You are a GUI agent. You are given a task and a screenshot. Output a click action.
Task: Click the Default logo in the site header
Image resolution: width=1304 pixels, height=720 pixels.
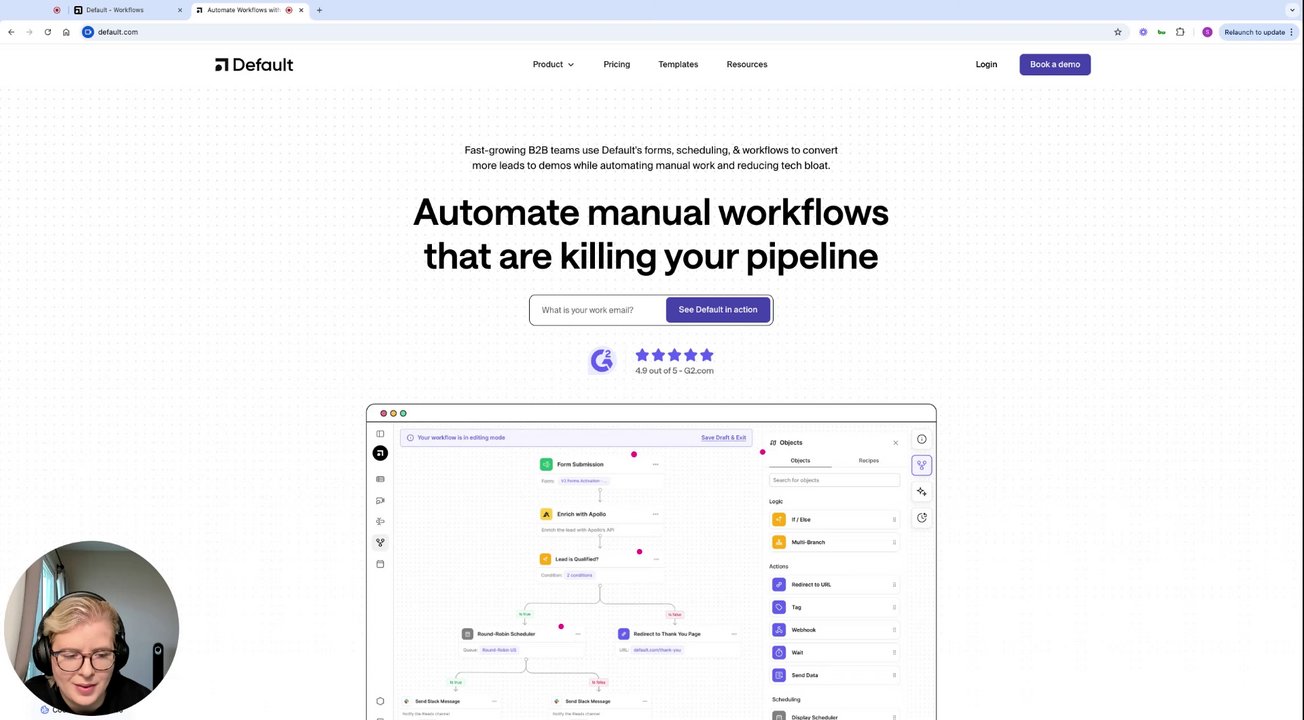(x=254, y=64)
